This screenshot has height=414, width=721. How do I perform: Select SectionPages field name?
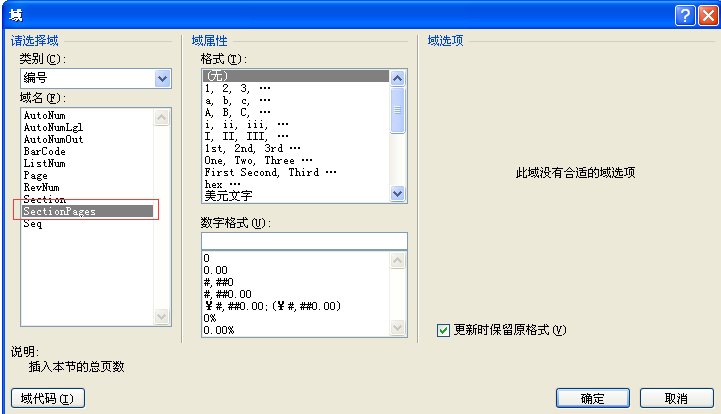tap(87, 211)
